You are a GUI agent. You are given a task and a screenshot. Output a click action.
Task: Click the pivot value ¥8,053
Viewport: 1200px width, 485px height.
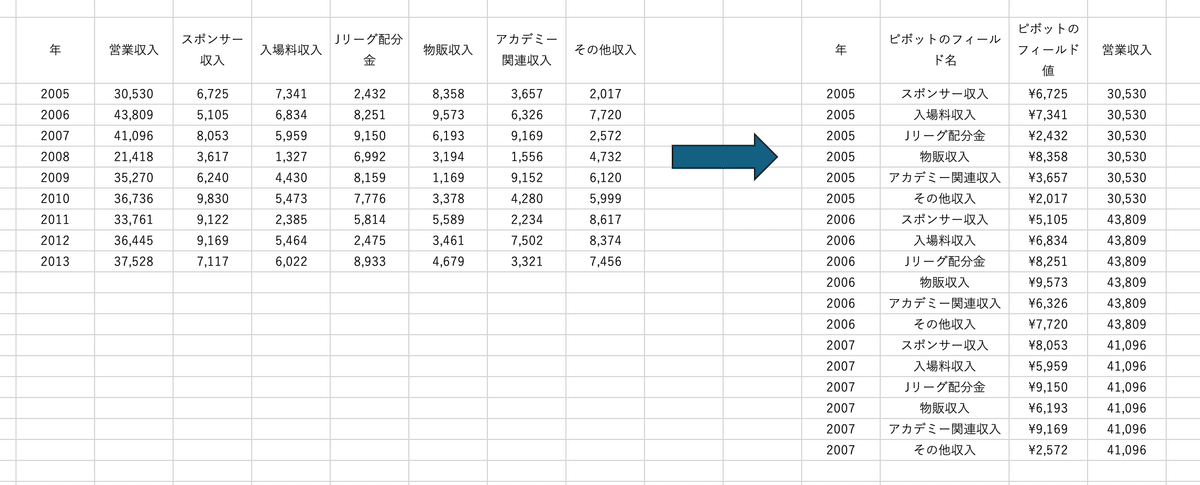[1047, 345]
